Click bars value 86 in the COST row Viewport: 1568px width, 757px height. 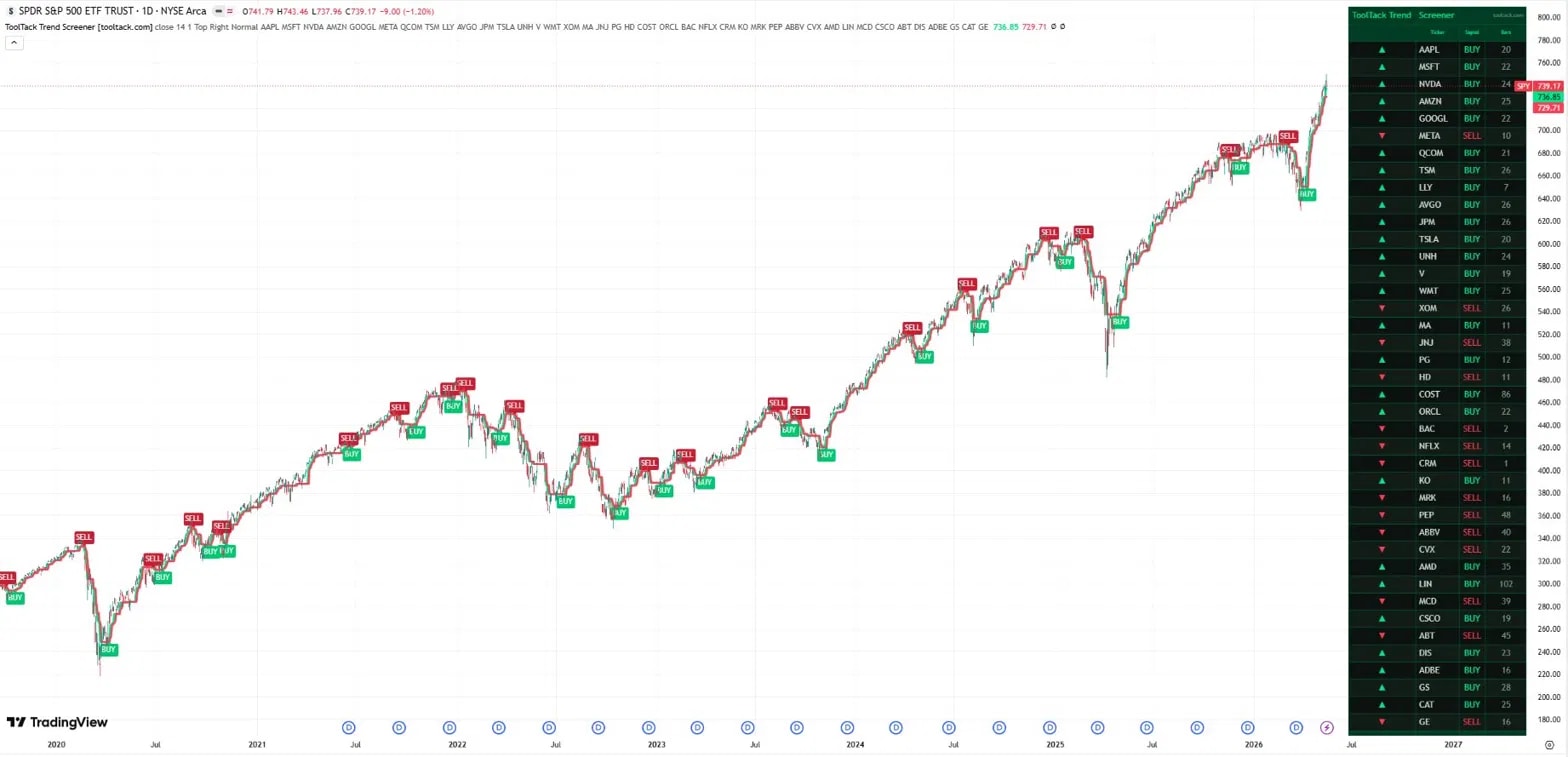click(x=1506, y=394)
